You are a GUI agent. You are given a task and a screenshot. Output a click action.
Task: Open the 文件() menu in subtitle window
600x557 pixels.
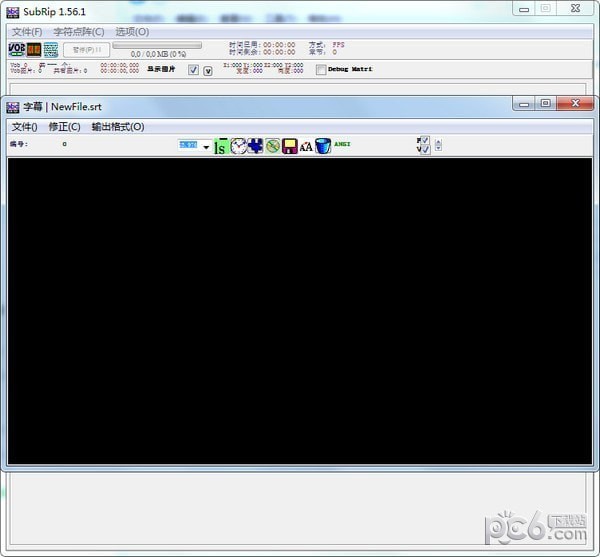[x=24, y=127]
